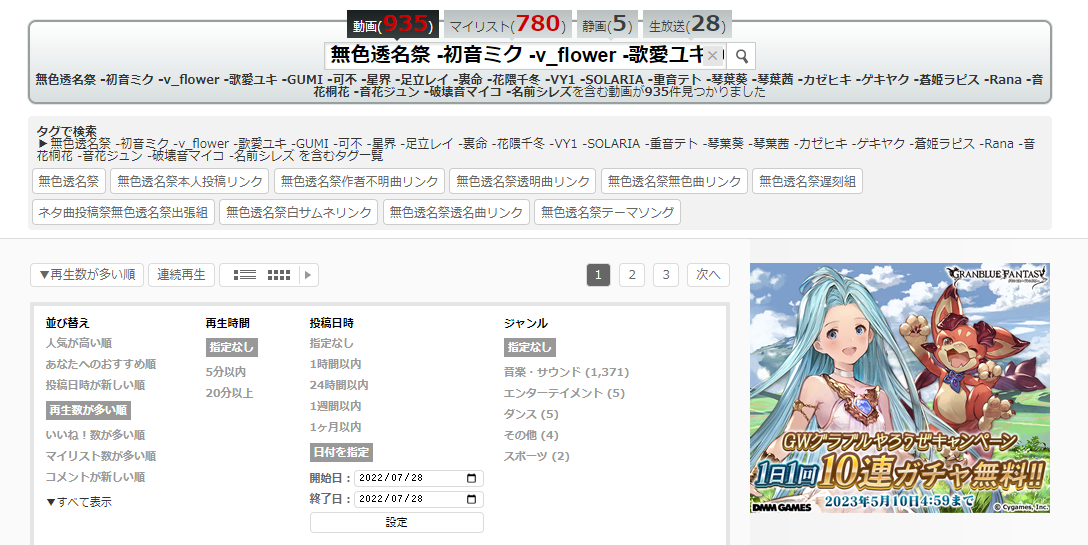Select the 静画(5) tab
Viewport: 1088px width, 545px height.
pos(607,25)
